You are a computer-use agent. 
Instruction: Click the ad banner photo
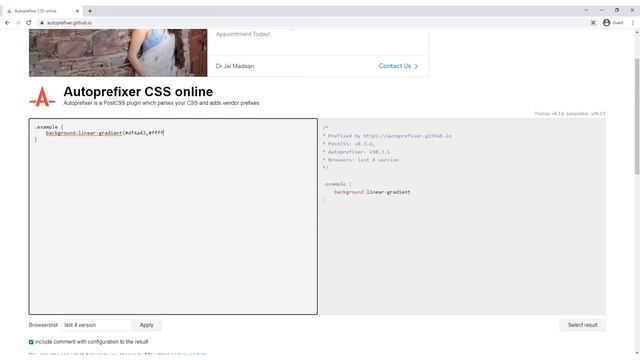[x=118, y=53]
